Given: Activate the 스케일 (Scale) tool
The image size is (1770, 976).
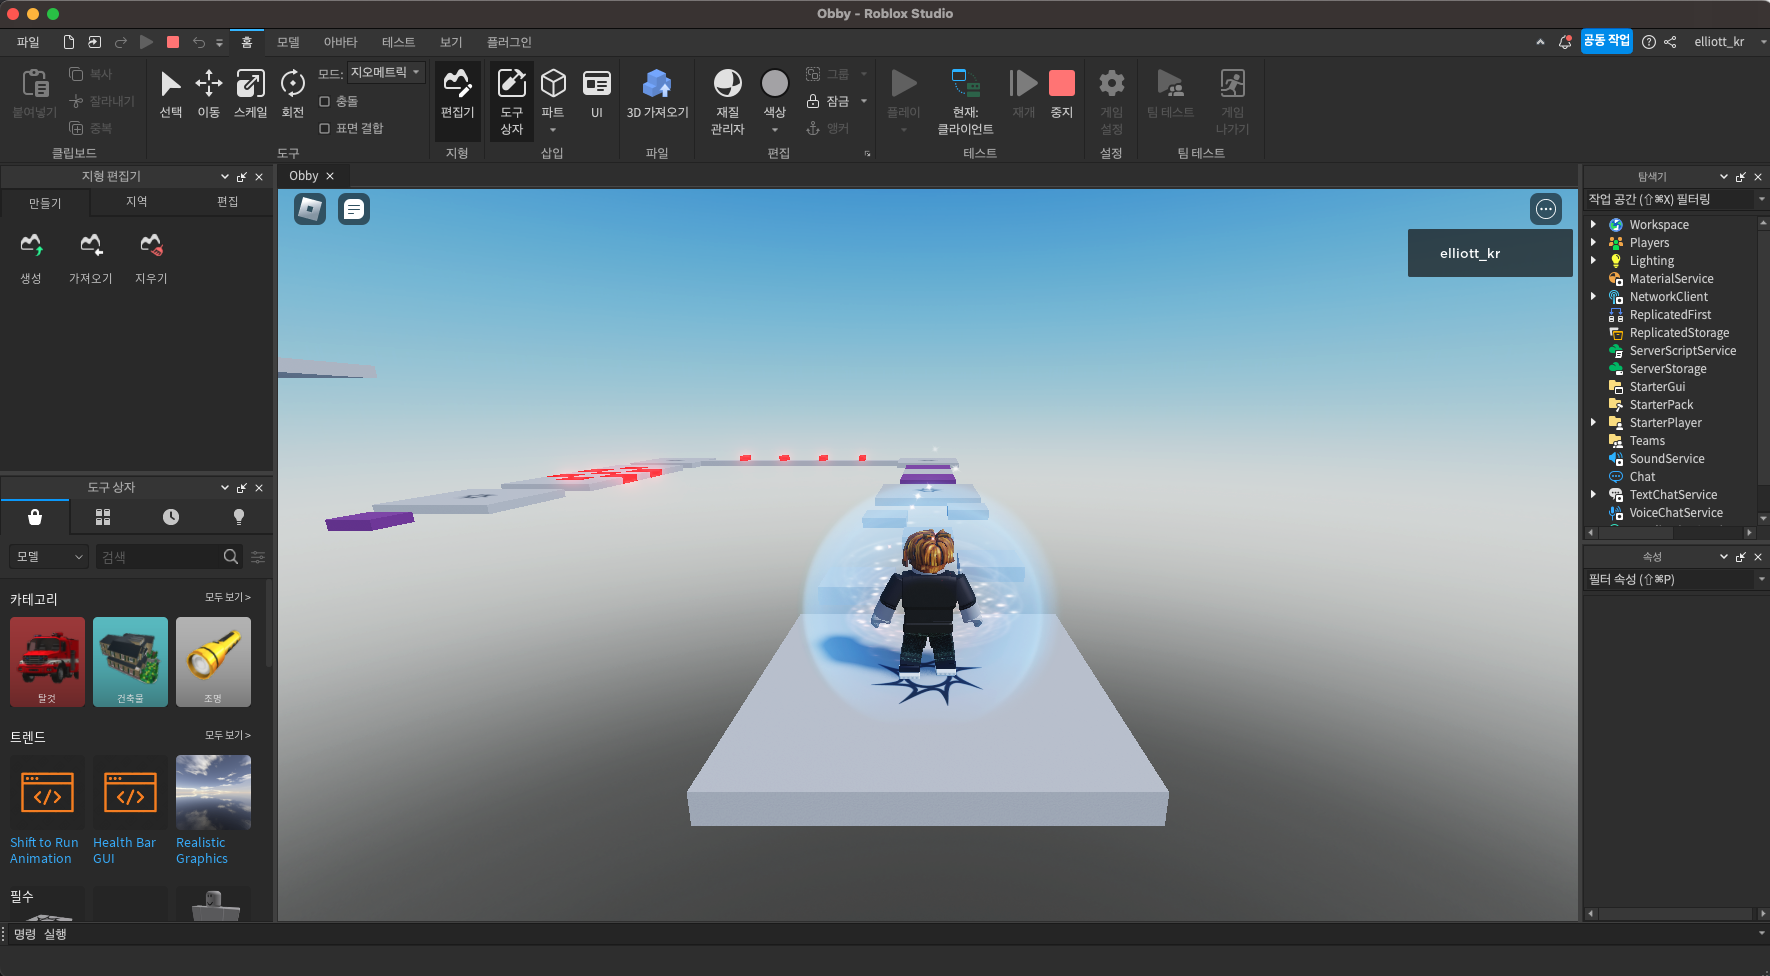Looking at the screenshot, I should point(250,94).
